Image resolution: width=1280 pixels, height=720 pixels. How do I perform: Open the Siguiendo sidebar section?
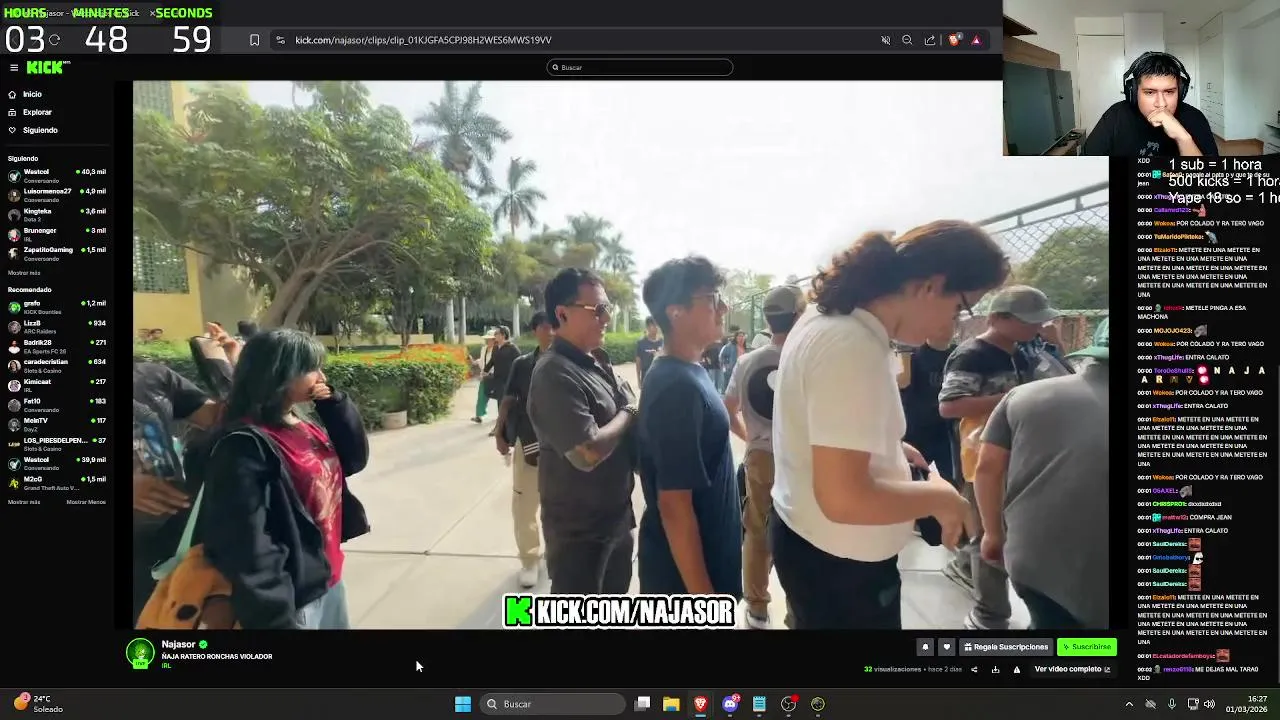pos(40,130)
